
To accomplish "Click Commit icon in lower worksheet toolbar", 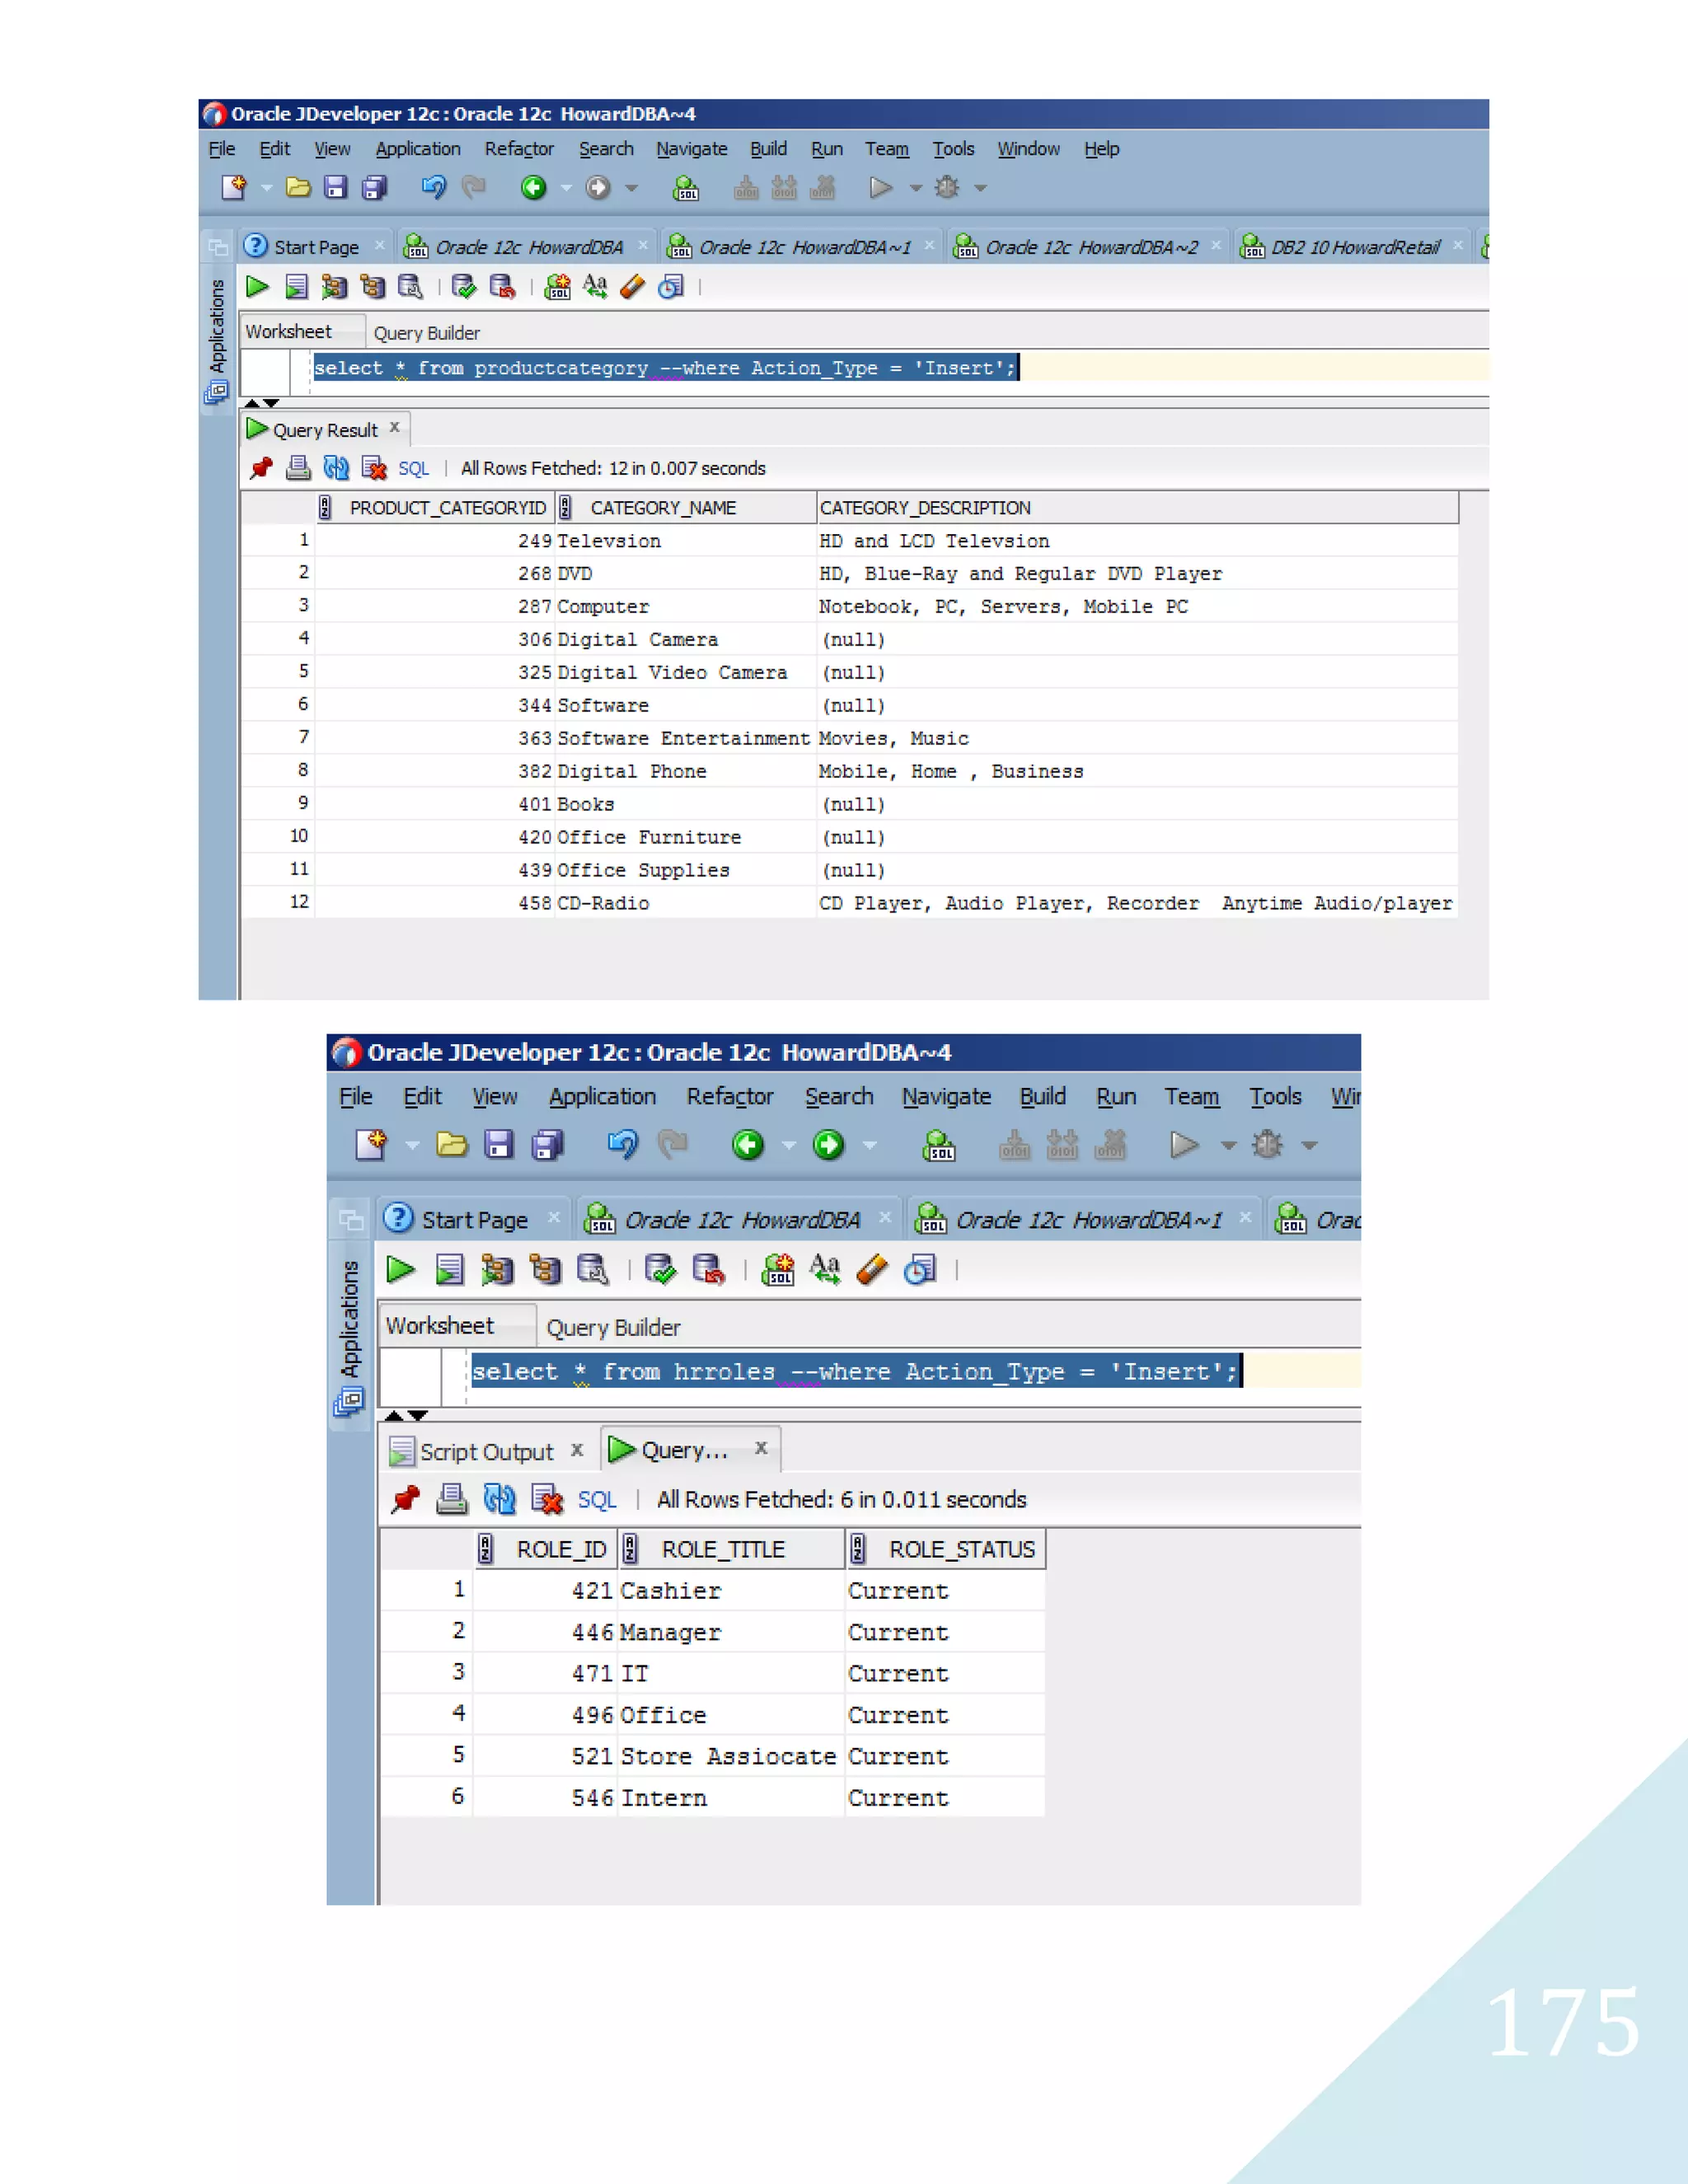I will pos(660,1270).
